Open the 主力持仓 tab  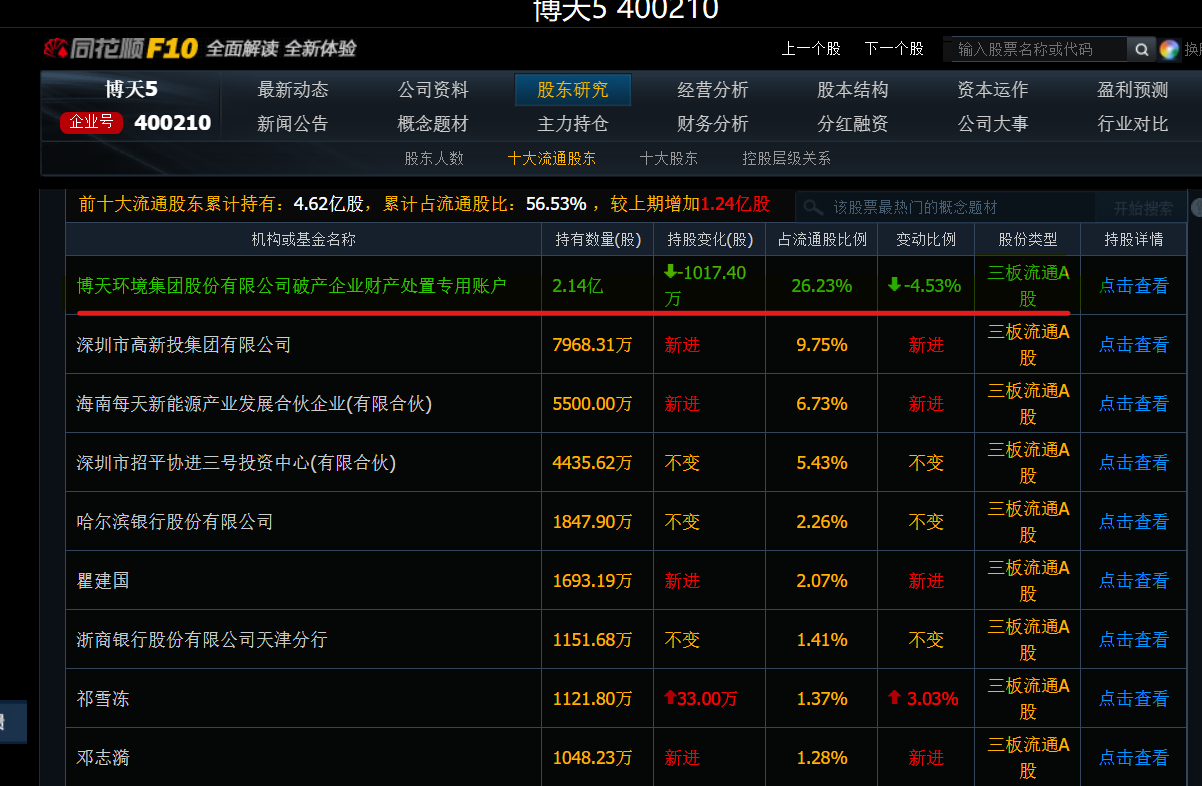point(573,124)
